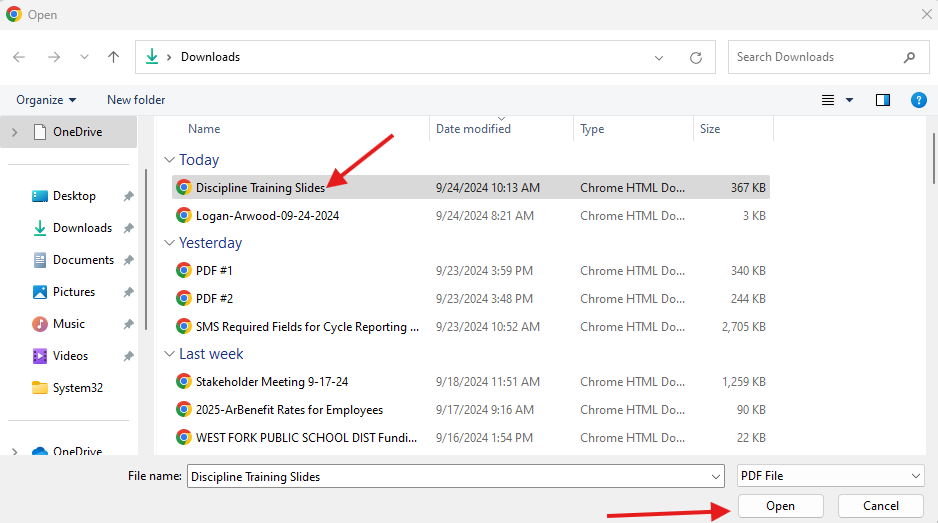Collapse the Today group
The image size is (938, 523).
pos(169,160)
